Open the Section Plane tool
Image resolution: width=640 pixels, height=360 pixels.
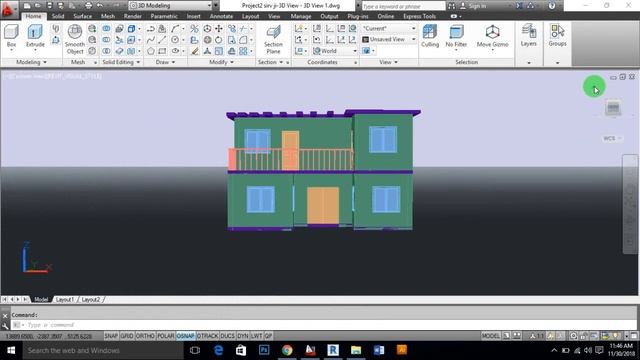273,40
